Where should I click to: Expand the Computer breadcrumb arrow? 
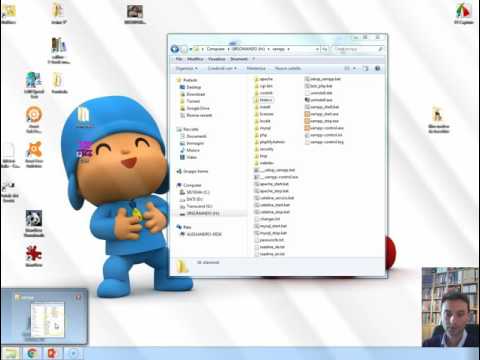point(228,49)
